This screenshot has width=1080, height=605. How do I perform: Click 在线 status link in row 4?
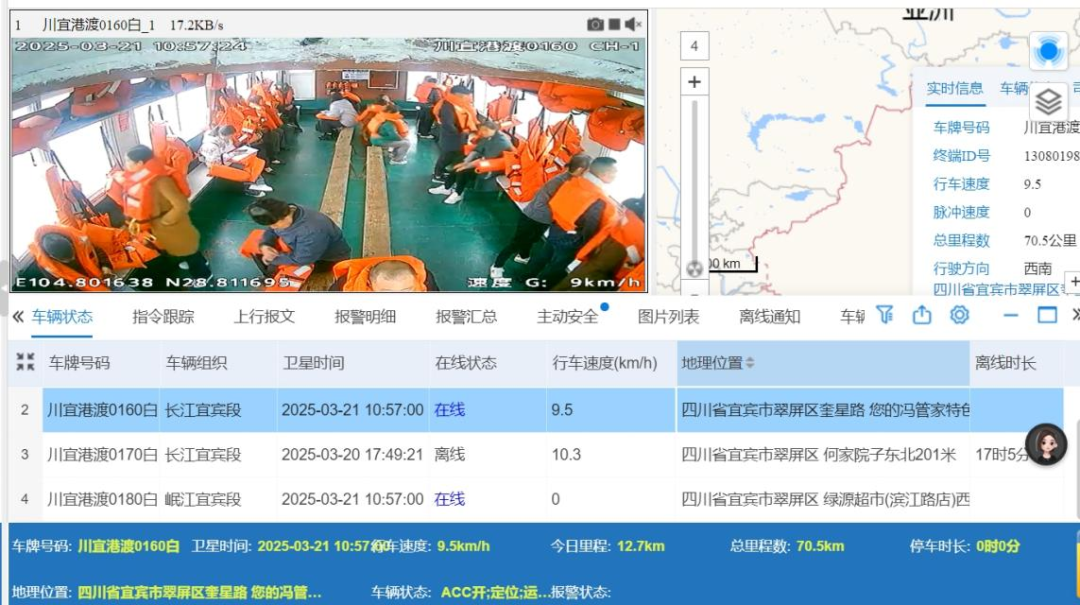pos(449,500)
